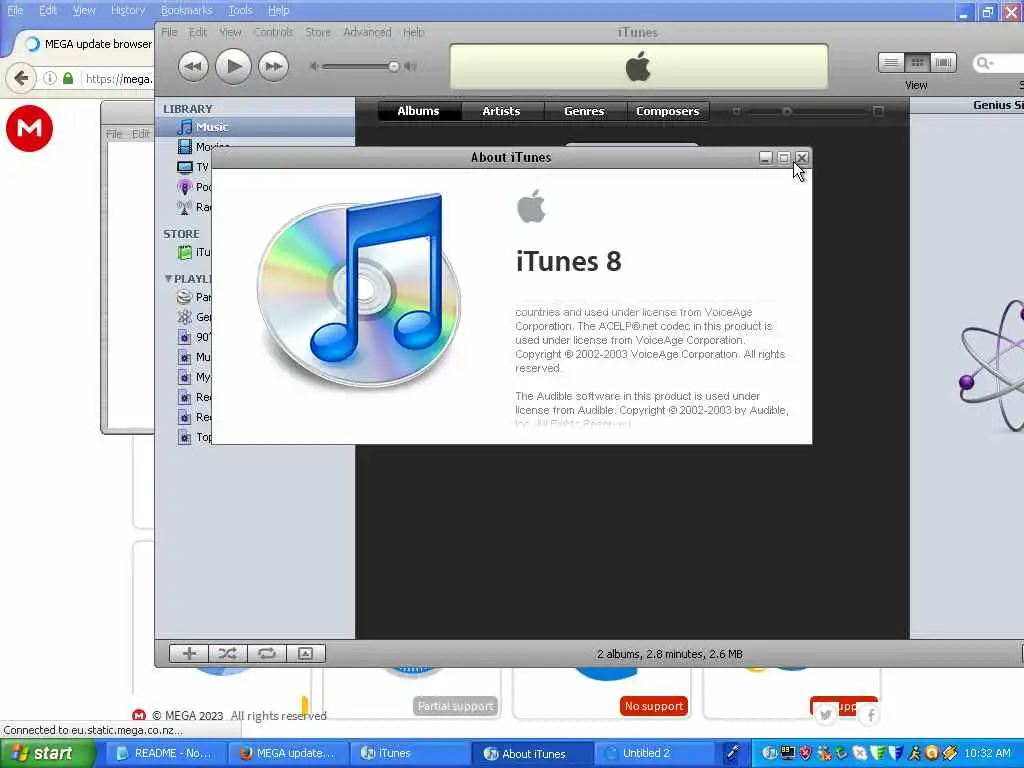Skip back with the iTunes rewind button
The height and width of the screenshot is (768, 1024).
pyautogui.click(x=193, y=66)
